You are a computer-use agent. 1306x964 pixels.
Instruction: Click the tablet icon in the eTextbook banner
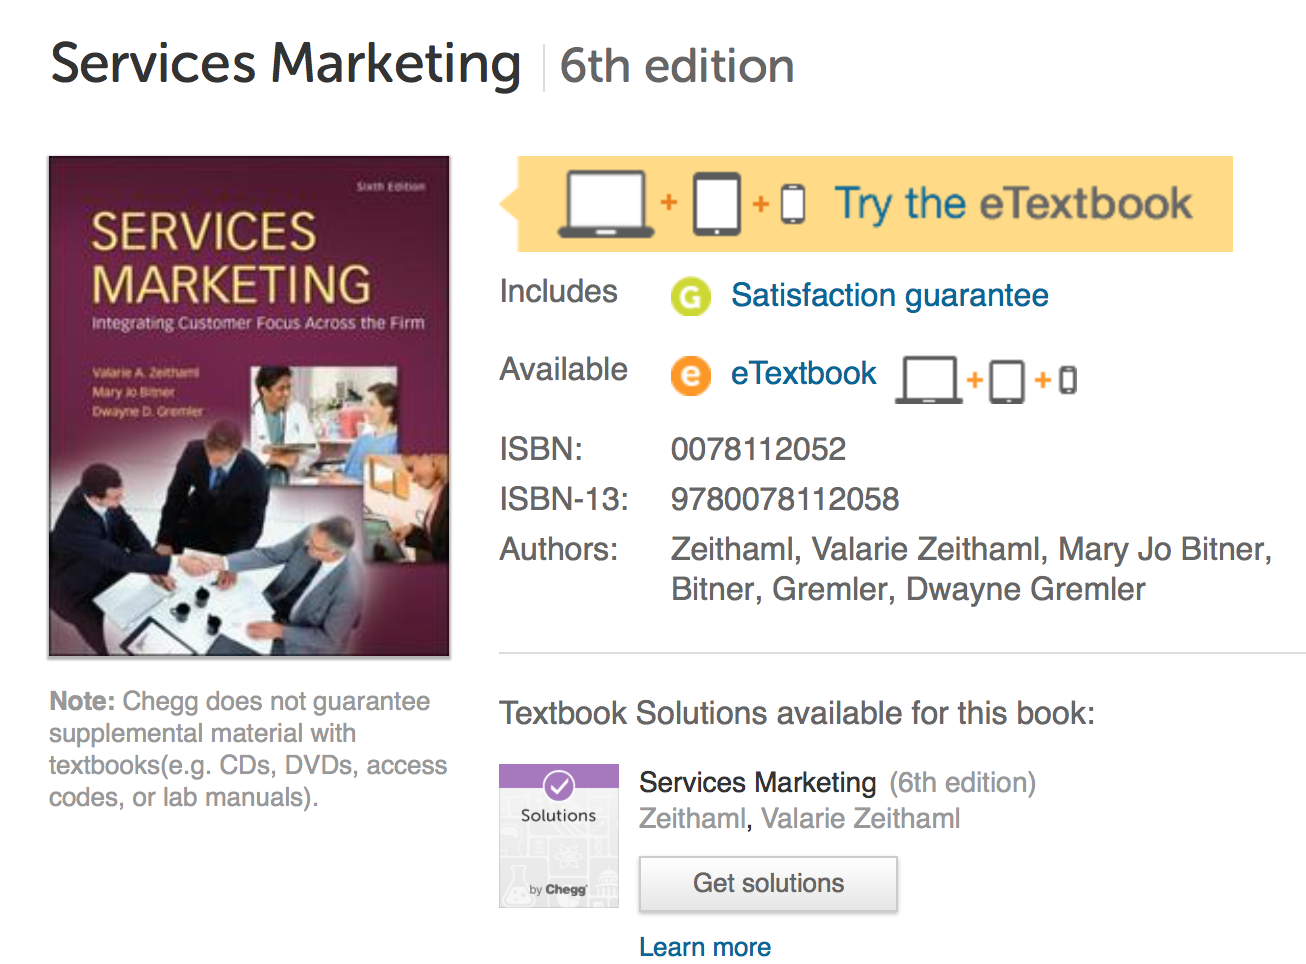point(717,204)
